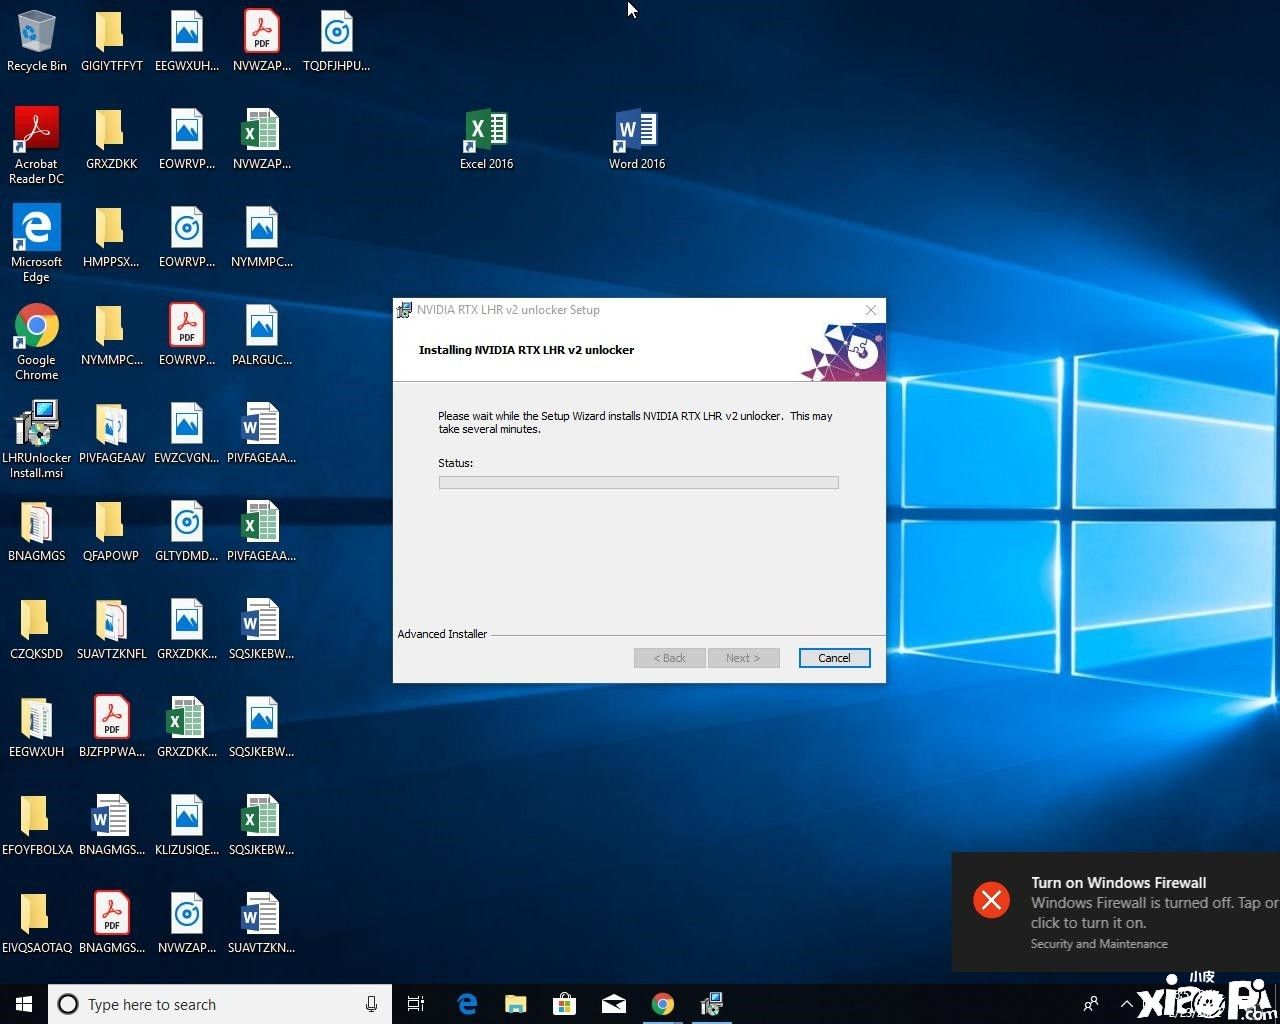Select the BNAGMGS PDF file
The width and height of the screenshot is (1280, 1024).
click(112, 923)
